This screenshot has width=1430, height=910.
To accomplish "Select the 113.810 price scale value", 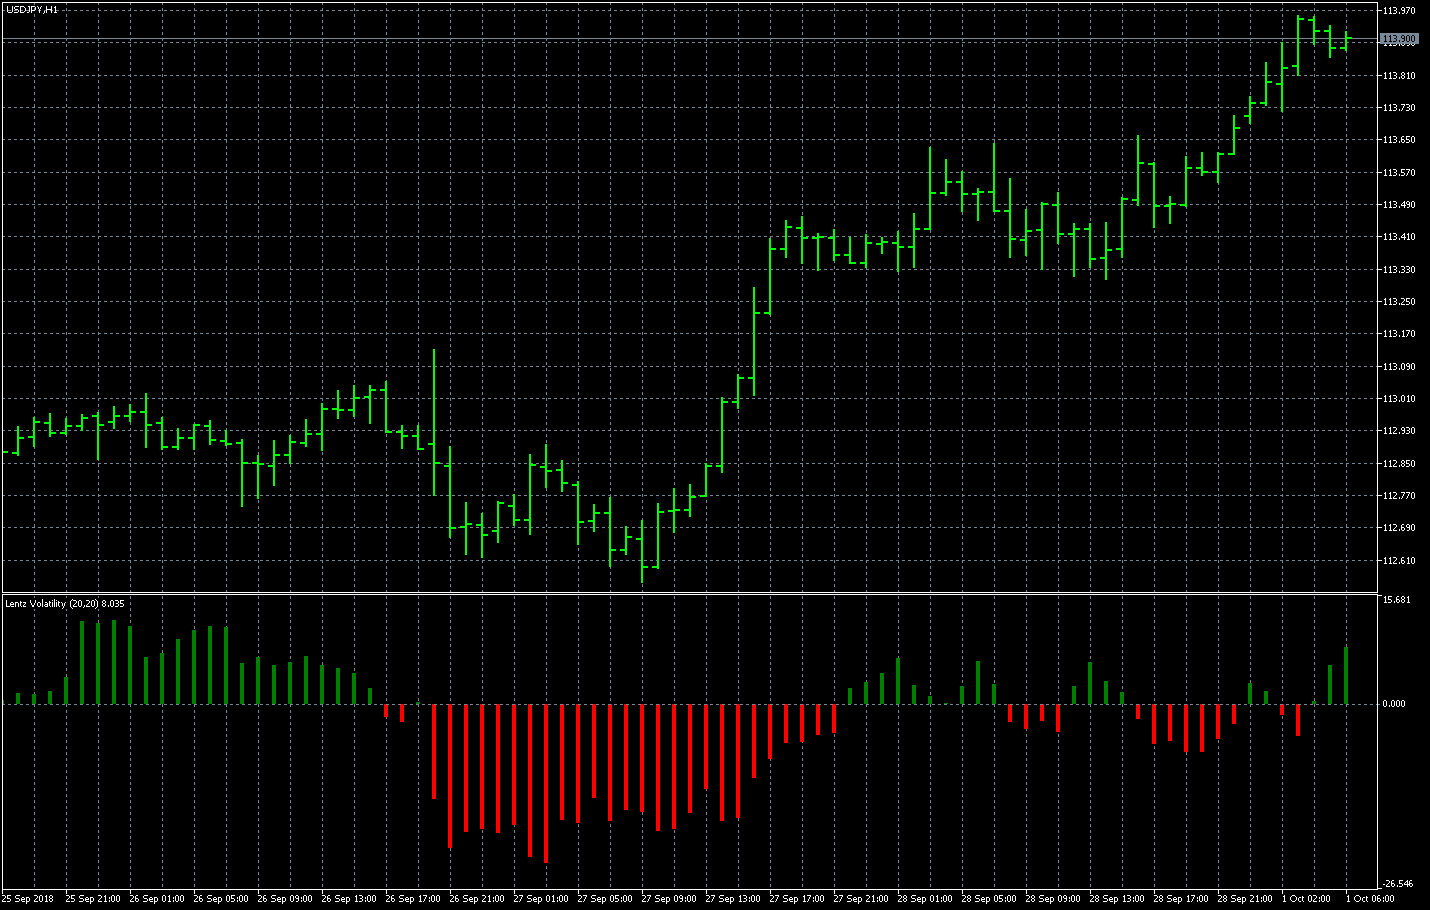I will (x=1399, y=76).
